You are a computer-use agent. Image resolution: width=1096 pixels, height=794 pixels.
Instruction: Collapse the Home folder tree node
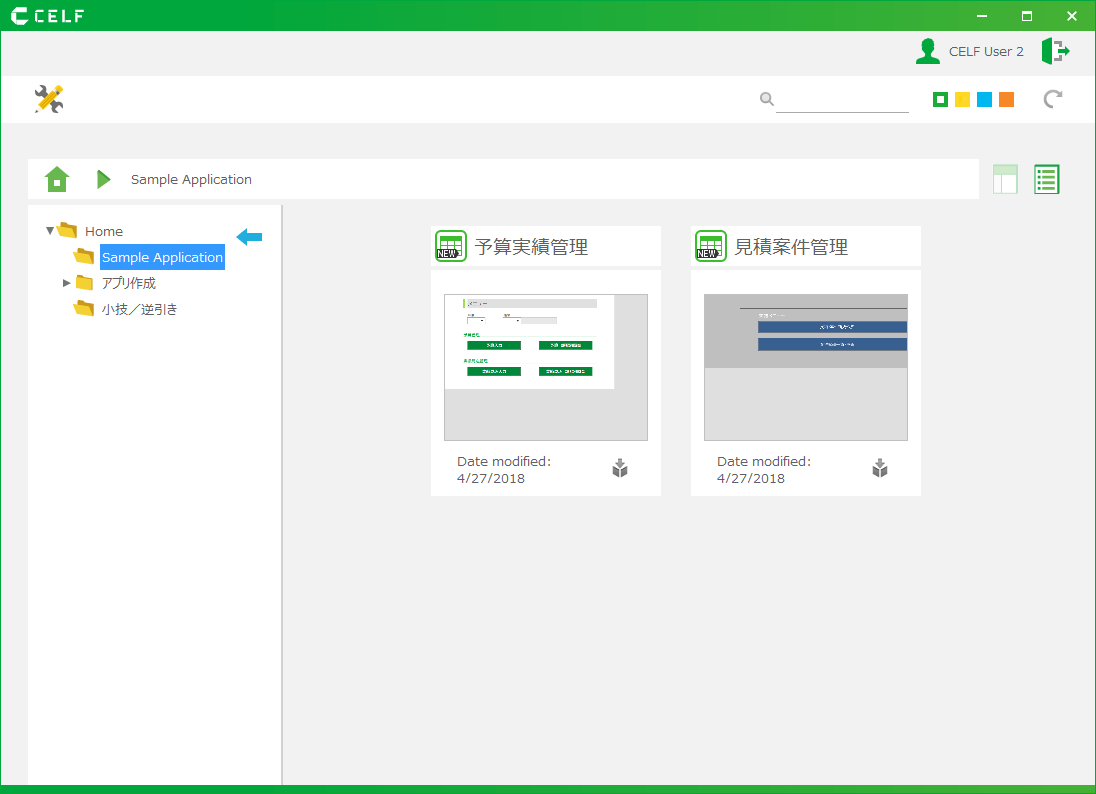point(50,231)
